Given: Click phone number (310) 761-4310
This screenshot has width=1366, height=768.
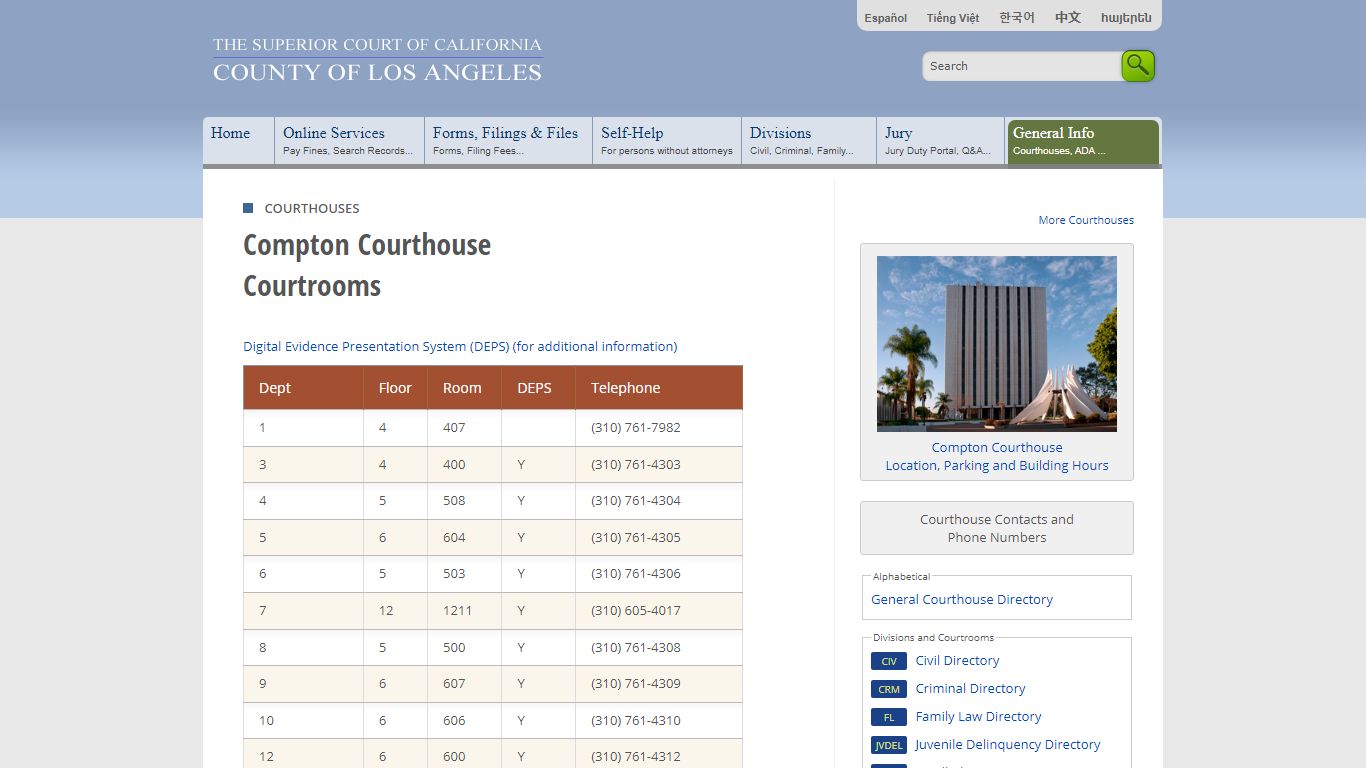Looking at the screenshot, I should (636, 721).
